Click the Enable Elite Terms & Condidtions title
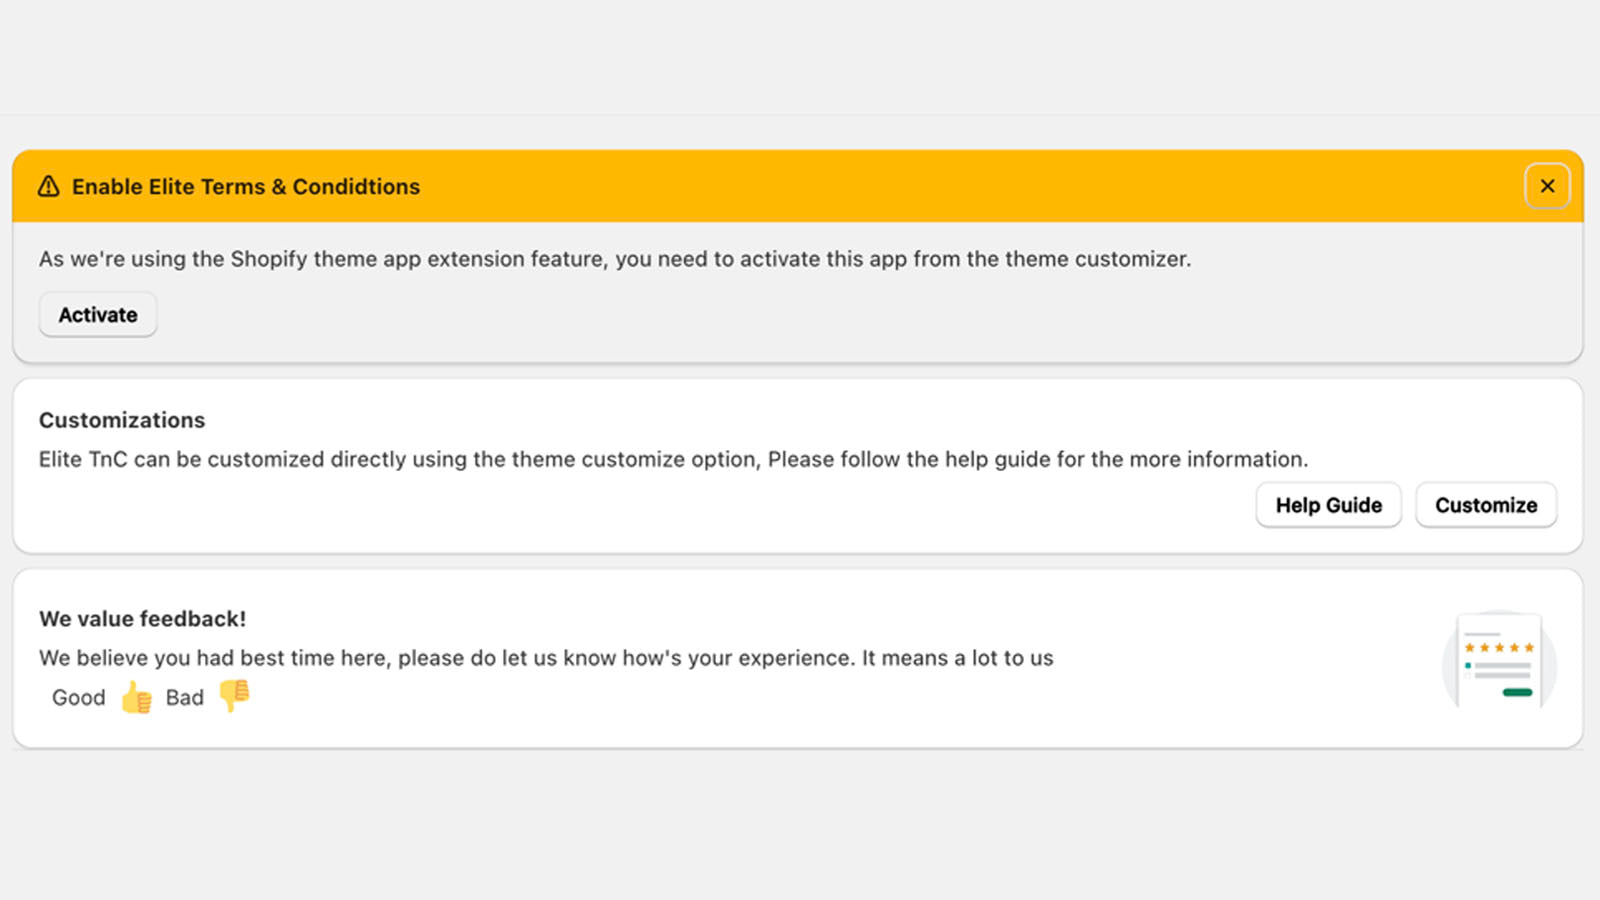The width and height of the screenshot is (1600, 900). (x=246, y=187)
